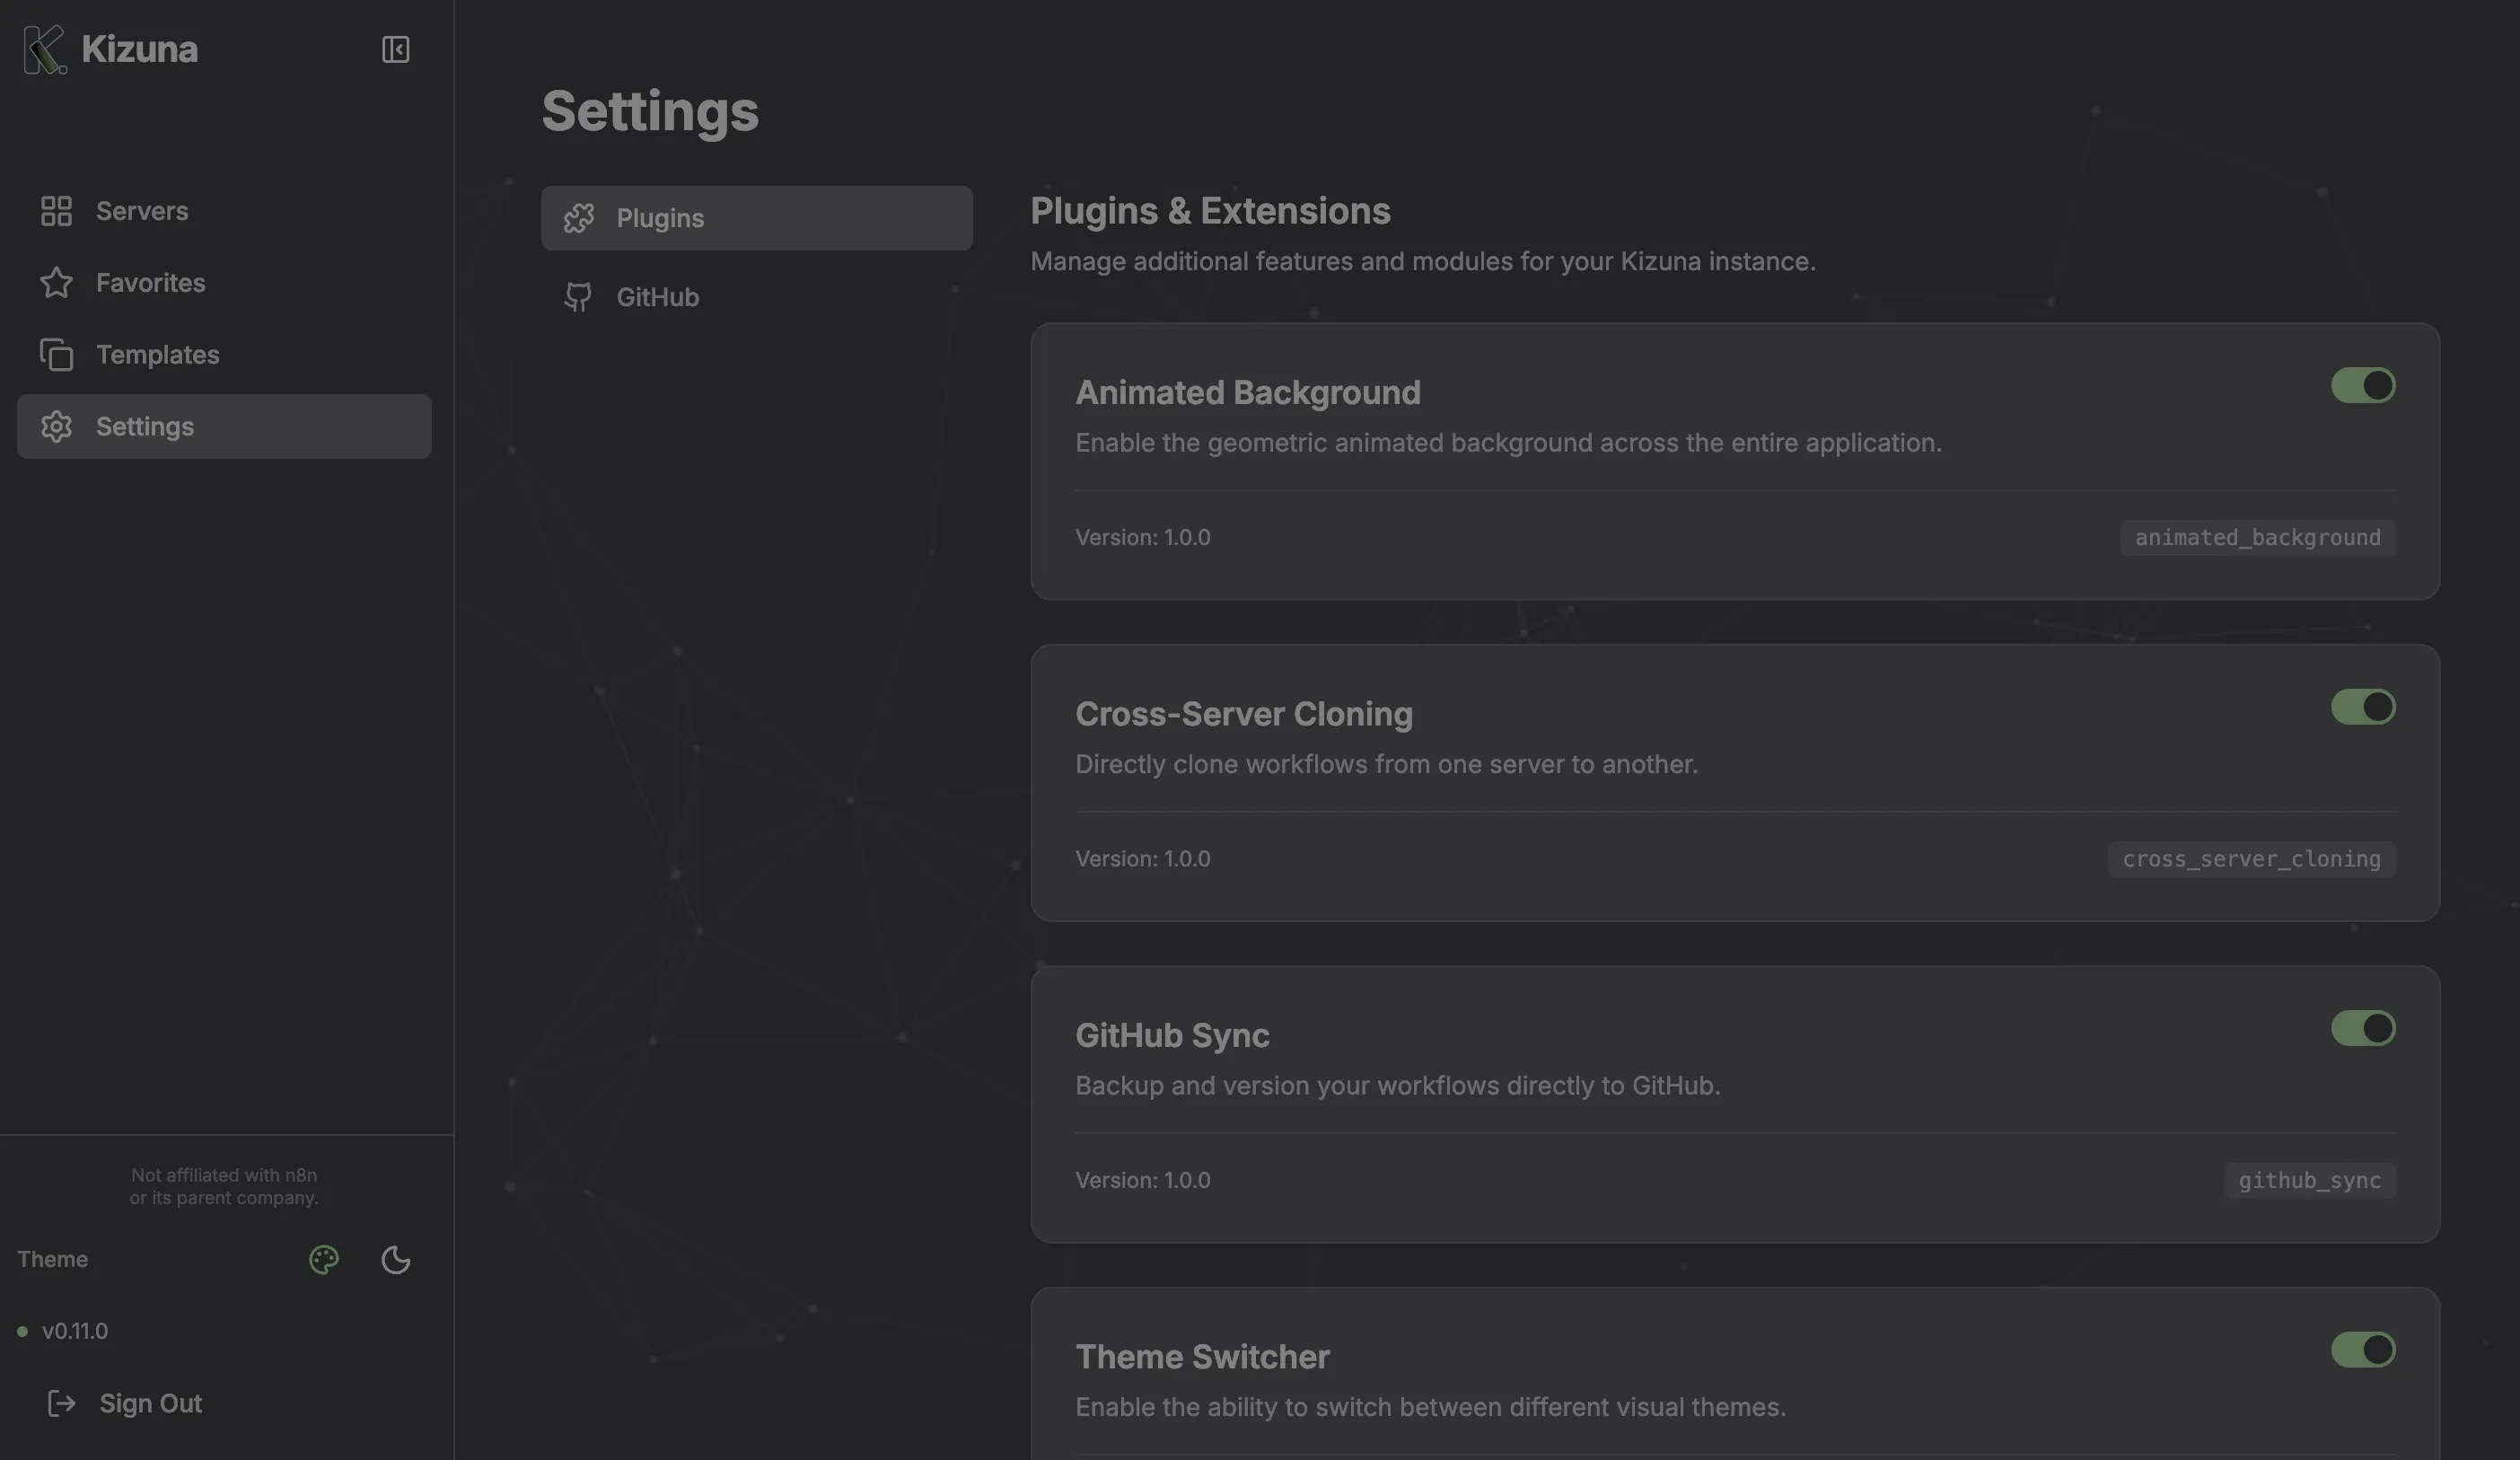Open Templates via the copy icon

point(57,355)
